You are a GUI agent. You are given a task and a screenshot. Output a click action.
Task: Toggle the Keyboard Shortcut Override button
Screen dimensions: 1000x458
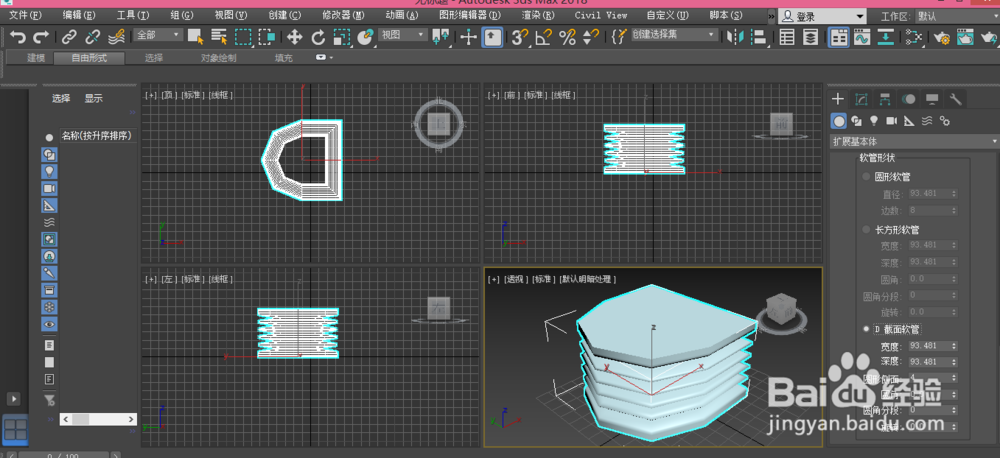[x=492, y=37]
